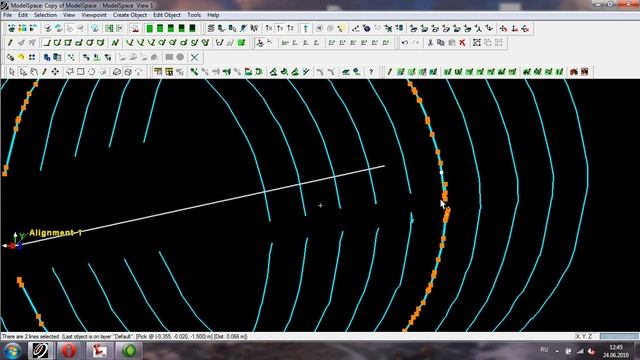
Task: Click the RU language indicator
Action: [x=544, y=350]
